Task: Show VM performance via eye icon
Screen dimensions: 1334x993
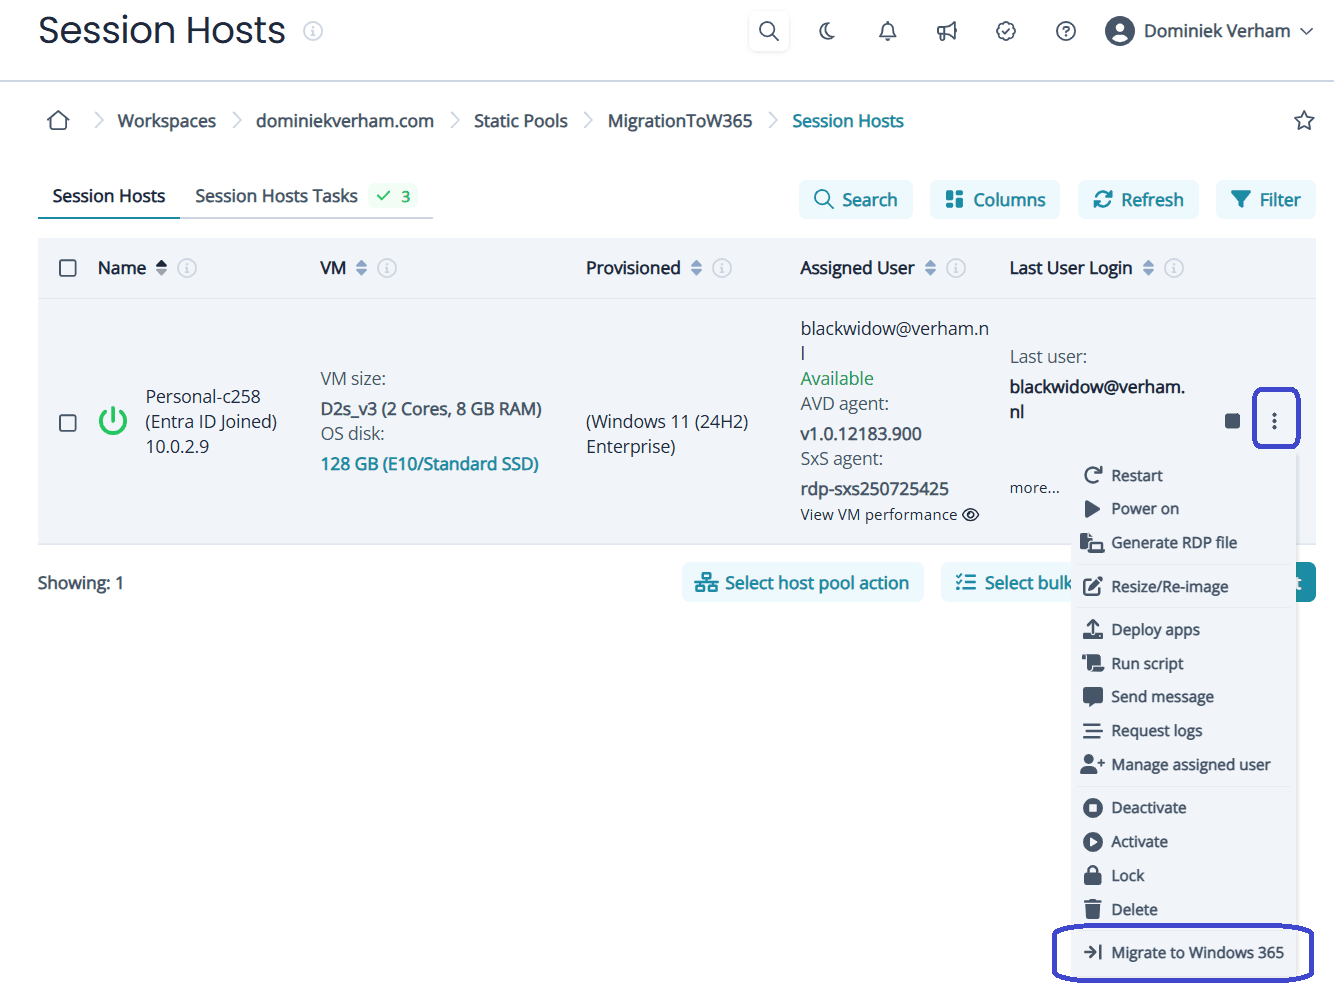Action: [970, 515]
